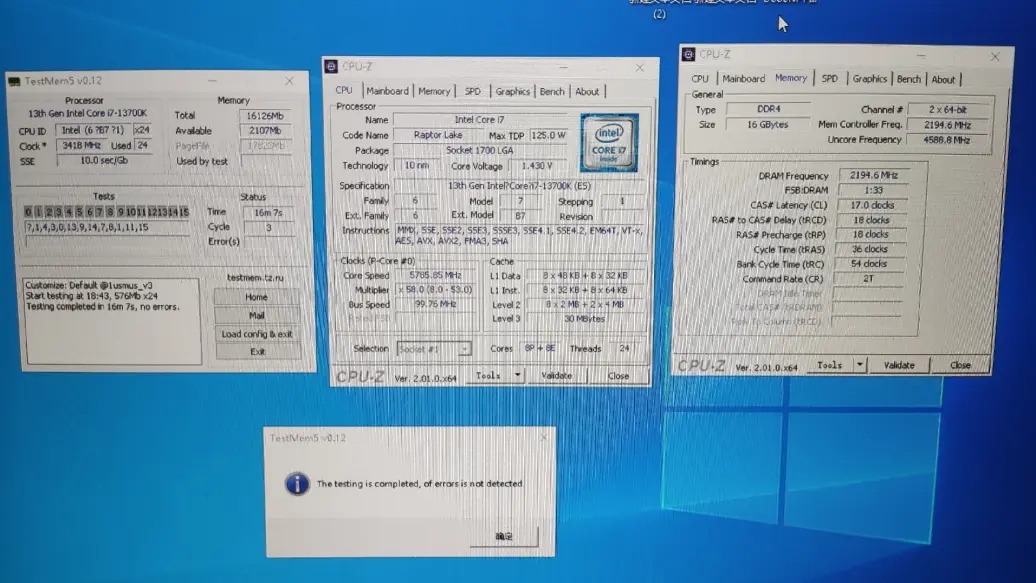Click the Level 3 cache 30 MBytes value
The width and height of the screenshot is (1036, 583).
(585, 319)
